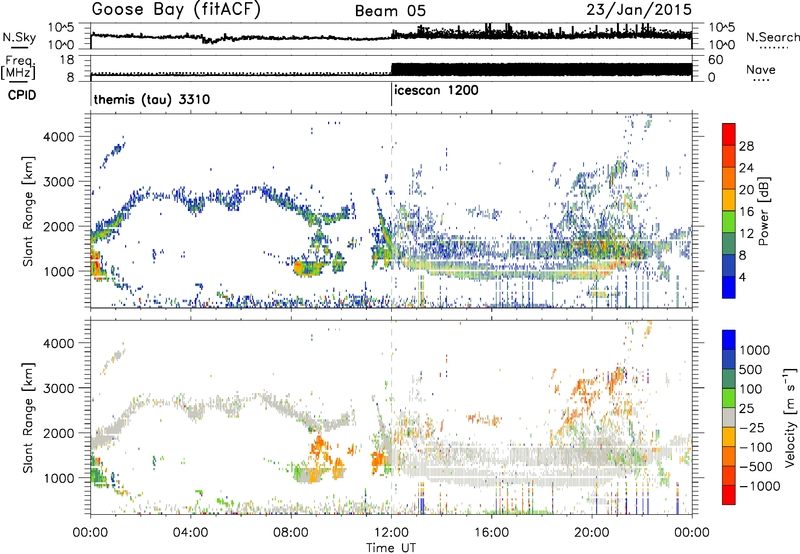Viewport: 800px width, 554px height.
Task: Click the 'Velocity [m s-1]' colorbar label
Action: pos(790,417)
